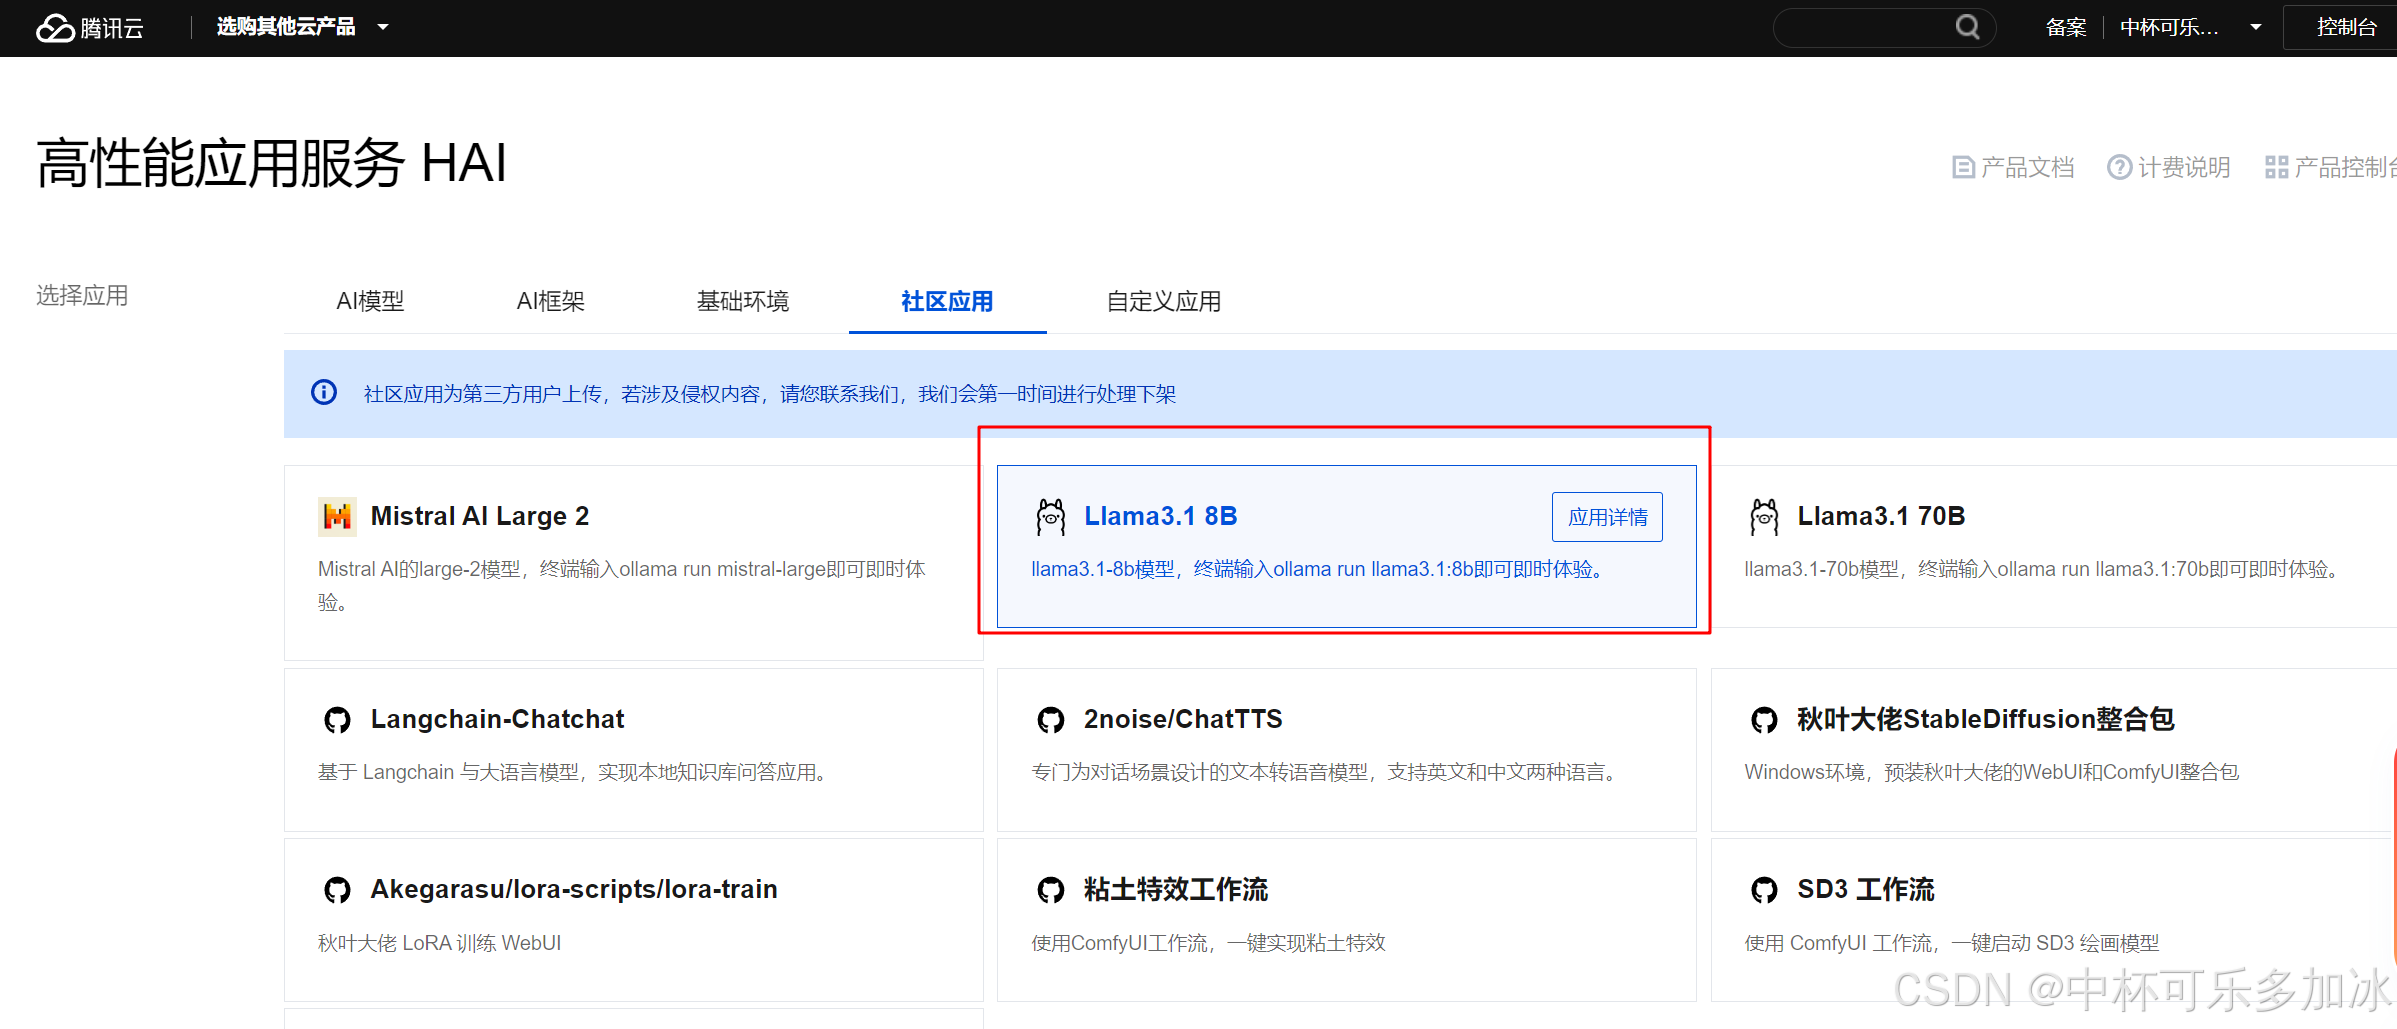This screenshot has height=1029, width=2397.
Task: Select the 秋叶大佬StableDiffusion整合包 title
Action: (x=1986, y=719)
